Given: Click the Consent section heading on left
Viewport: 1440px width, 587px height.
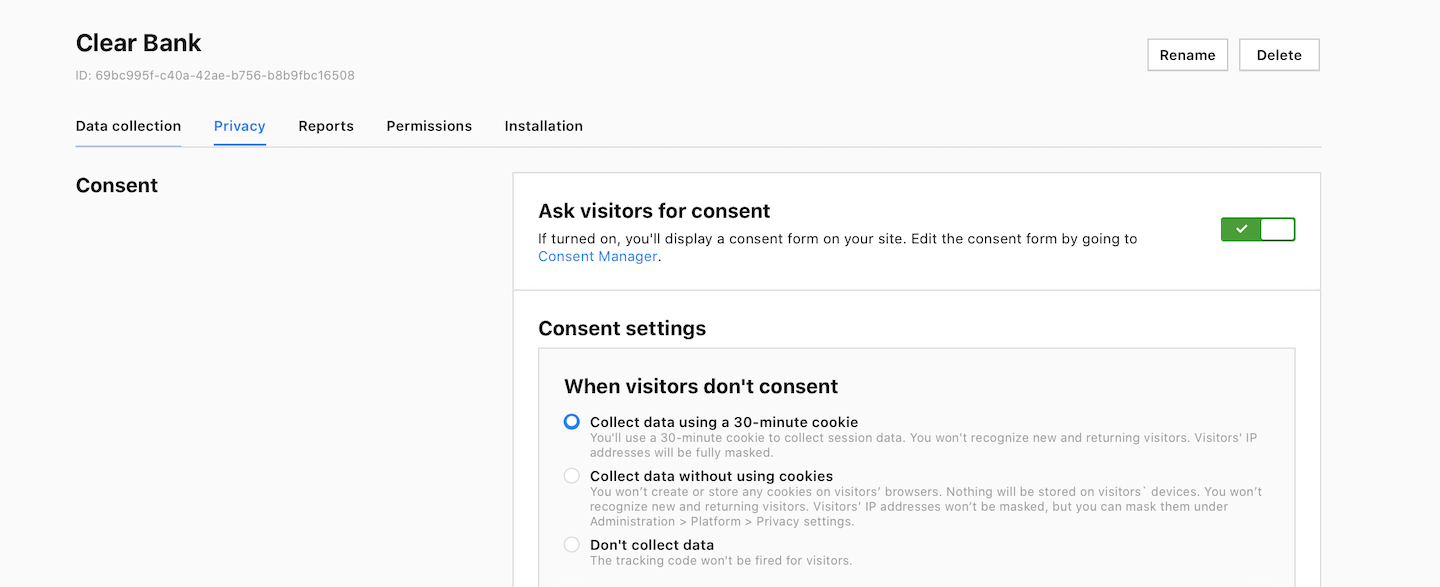Looking at the screenshot, I should click(x=117, y=186).
